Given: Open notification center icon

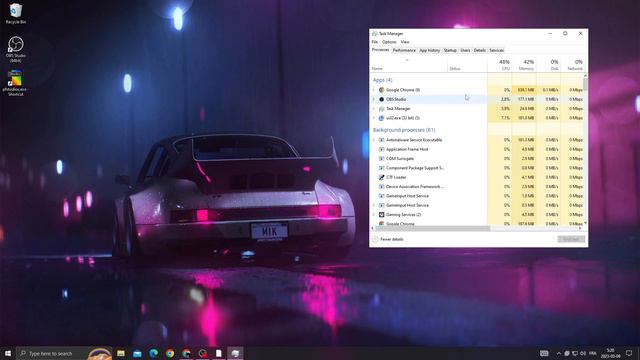Looking at the screenshot, I should 629,353.
